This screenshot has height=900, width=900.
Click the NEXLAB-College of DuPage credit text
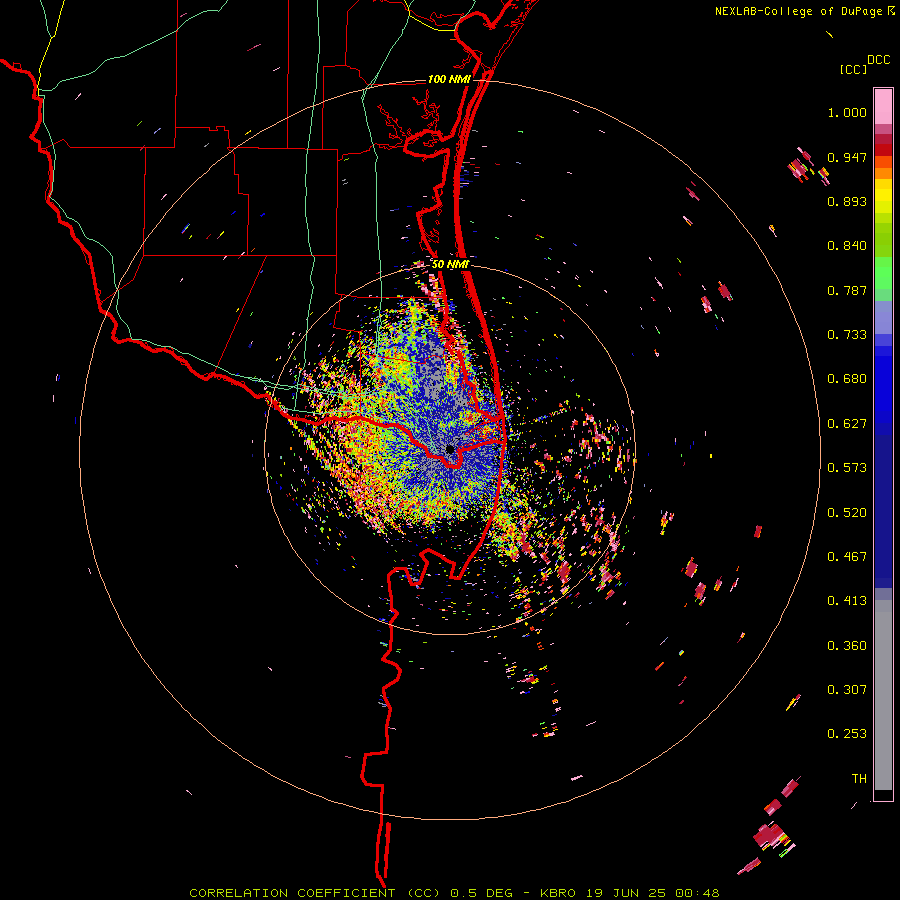tap(798, 11)
